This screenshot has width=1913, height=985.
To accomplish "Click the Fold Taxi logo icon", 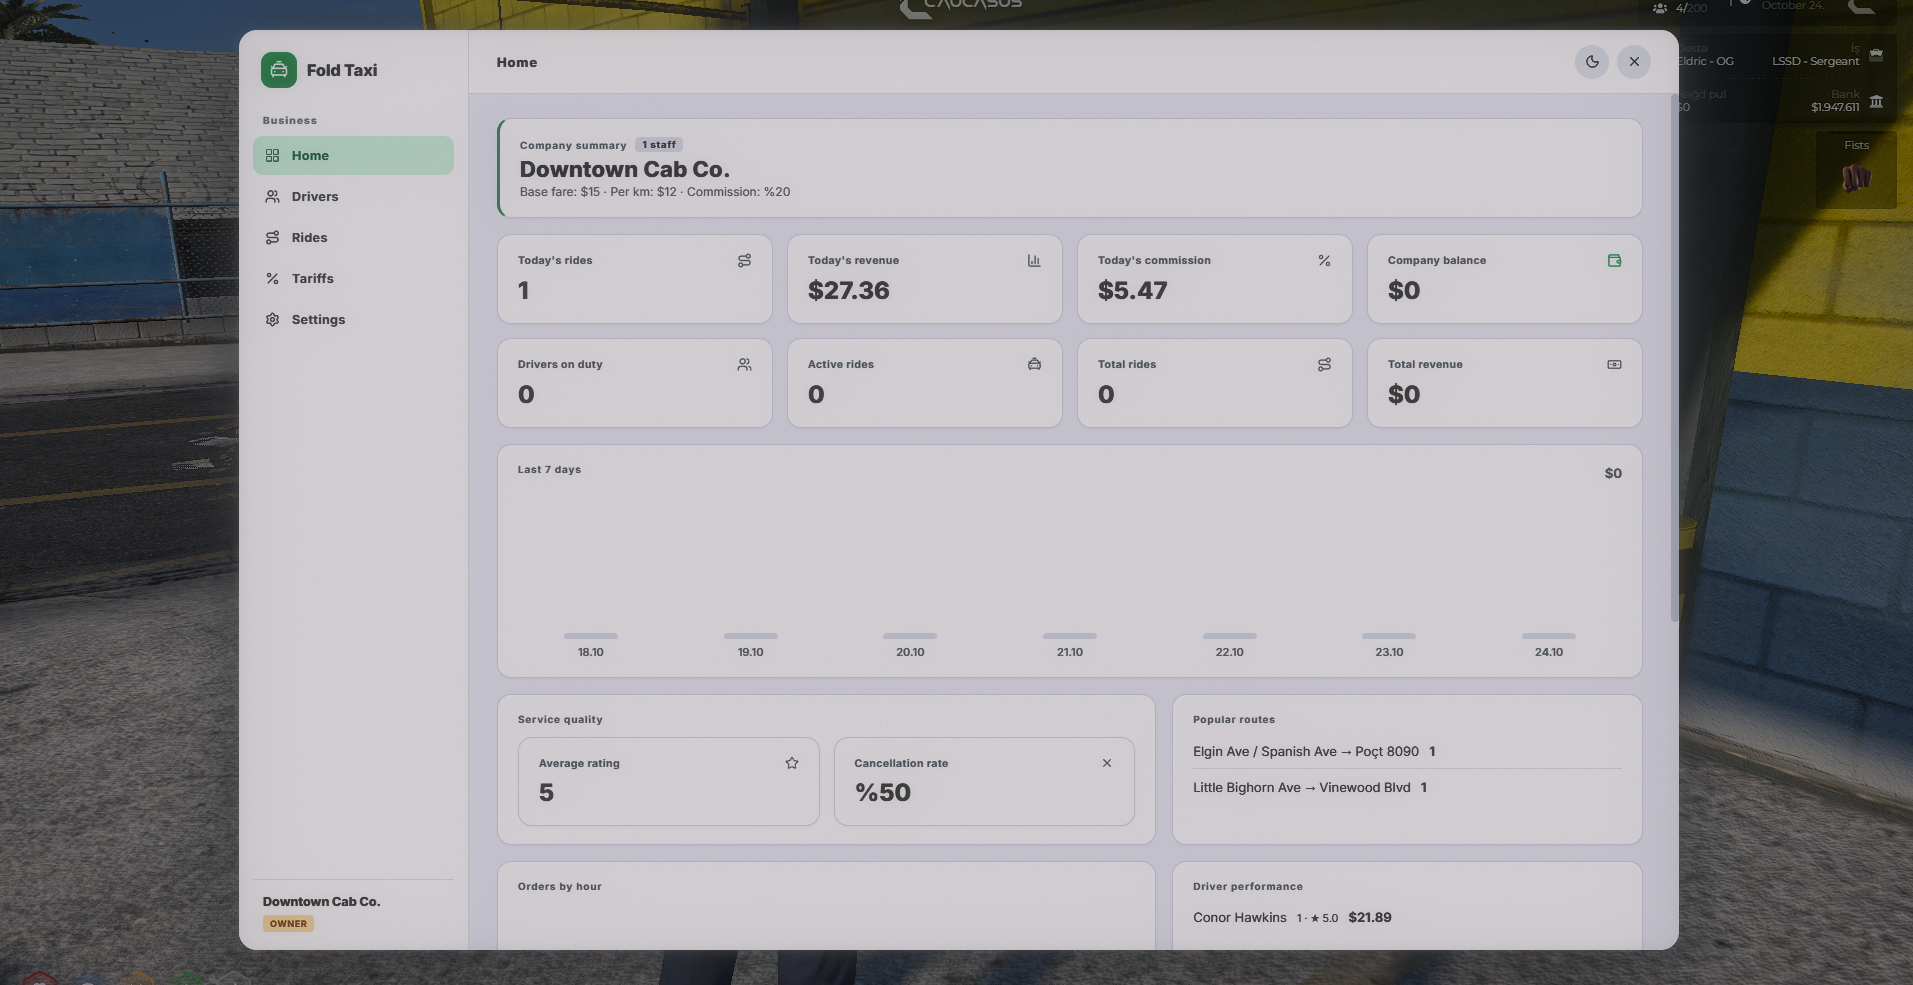I will point(279,70).
